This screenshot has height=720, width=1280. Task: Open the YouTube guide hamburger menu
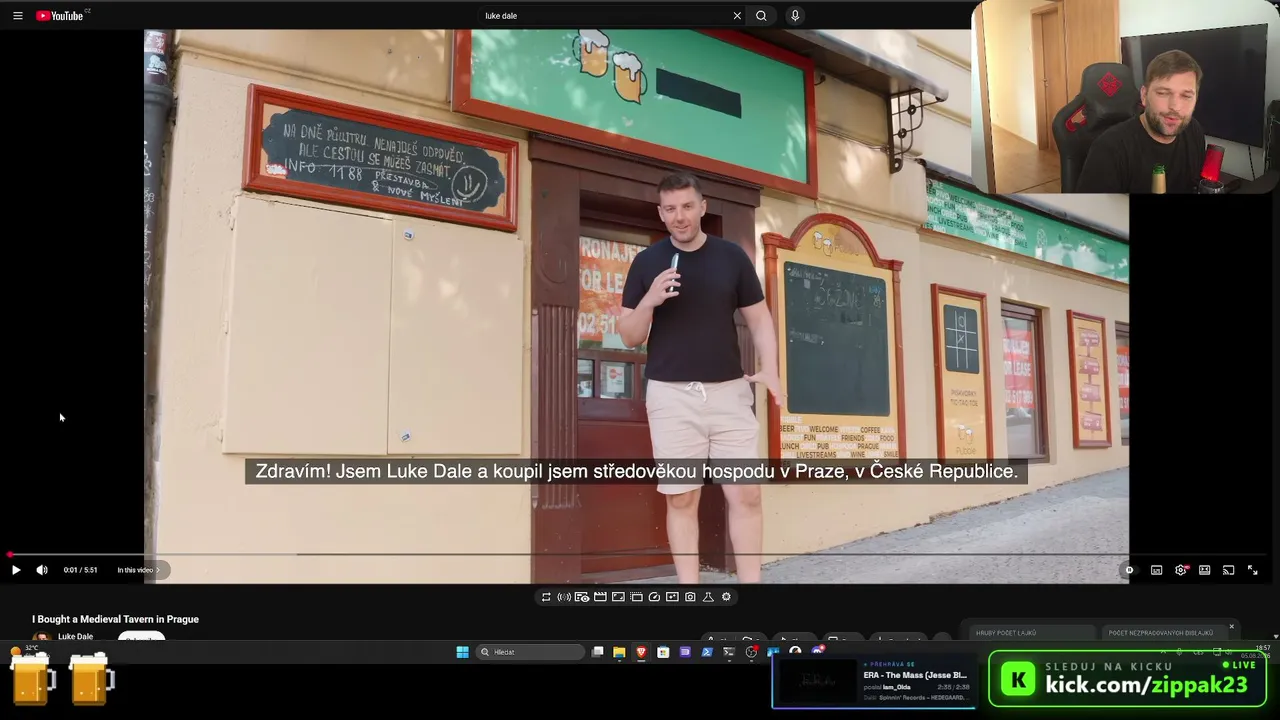click(x=17, y=16)
